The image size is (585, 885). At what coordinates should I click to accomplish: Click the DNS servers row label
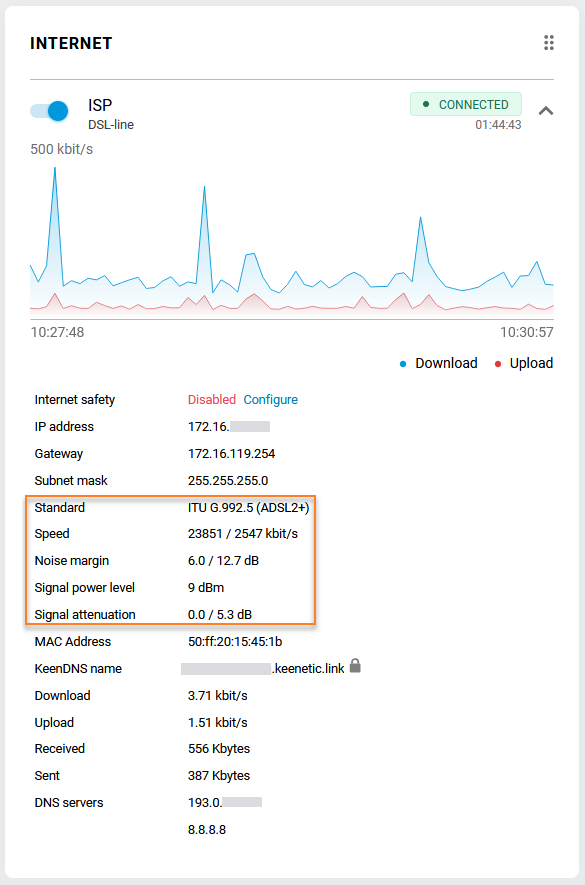(x=69, y=803)
